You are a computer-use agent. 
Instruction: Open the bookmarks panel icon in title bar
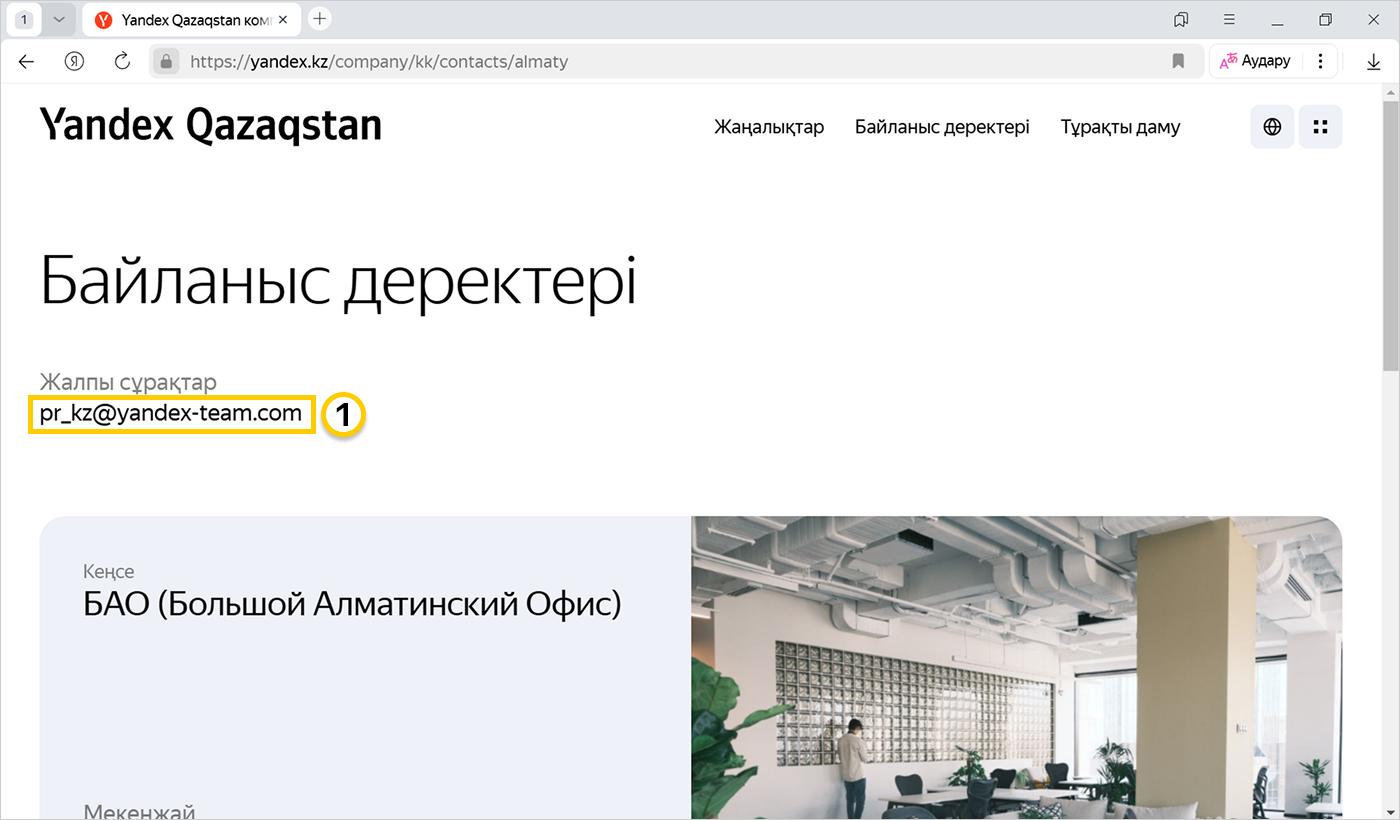(1181, 19)
